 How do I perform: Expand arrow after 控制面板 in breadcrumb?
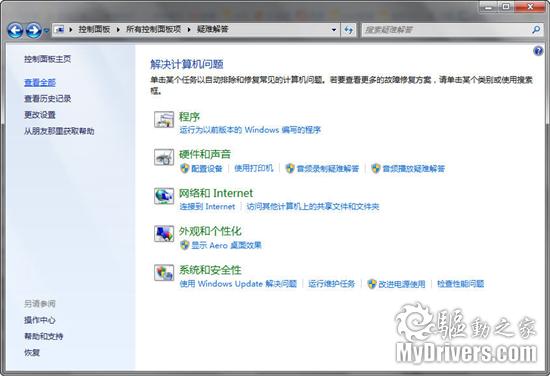click(x=118, y=29)
